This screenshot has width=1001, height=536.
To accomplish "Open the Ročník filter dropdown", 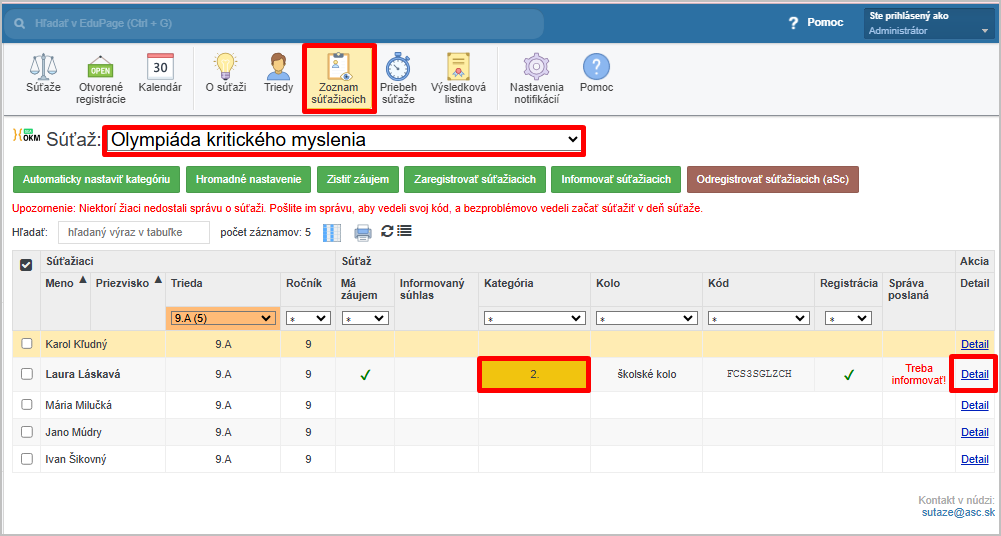I will click(308, 318).
